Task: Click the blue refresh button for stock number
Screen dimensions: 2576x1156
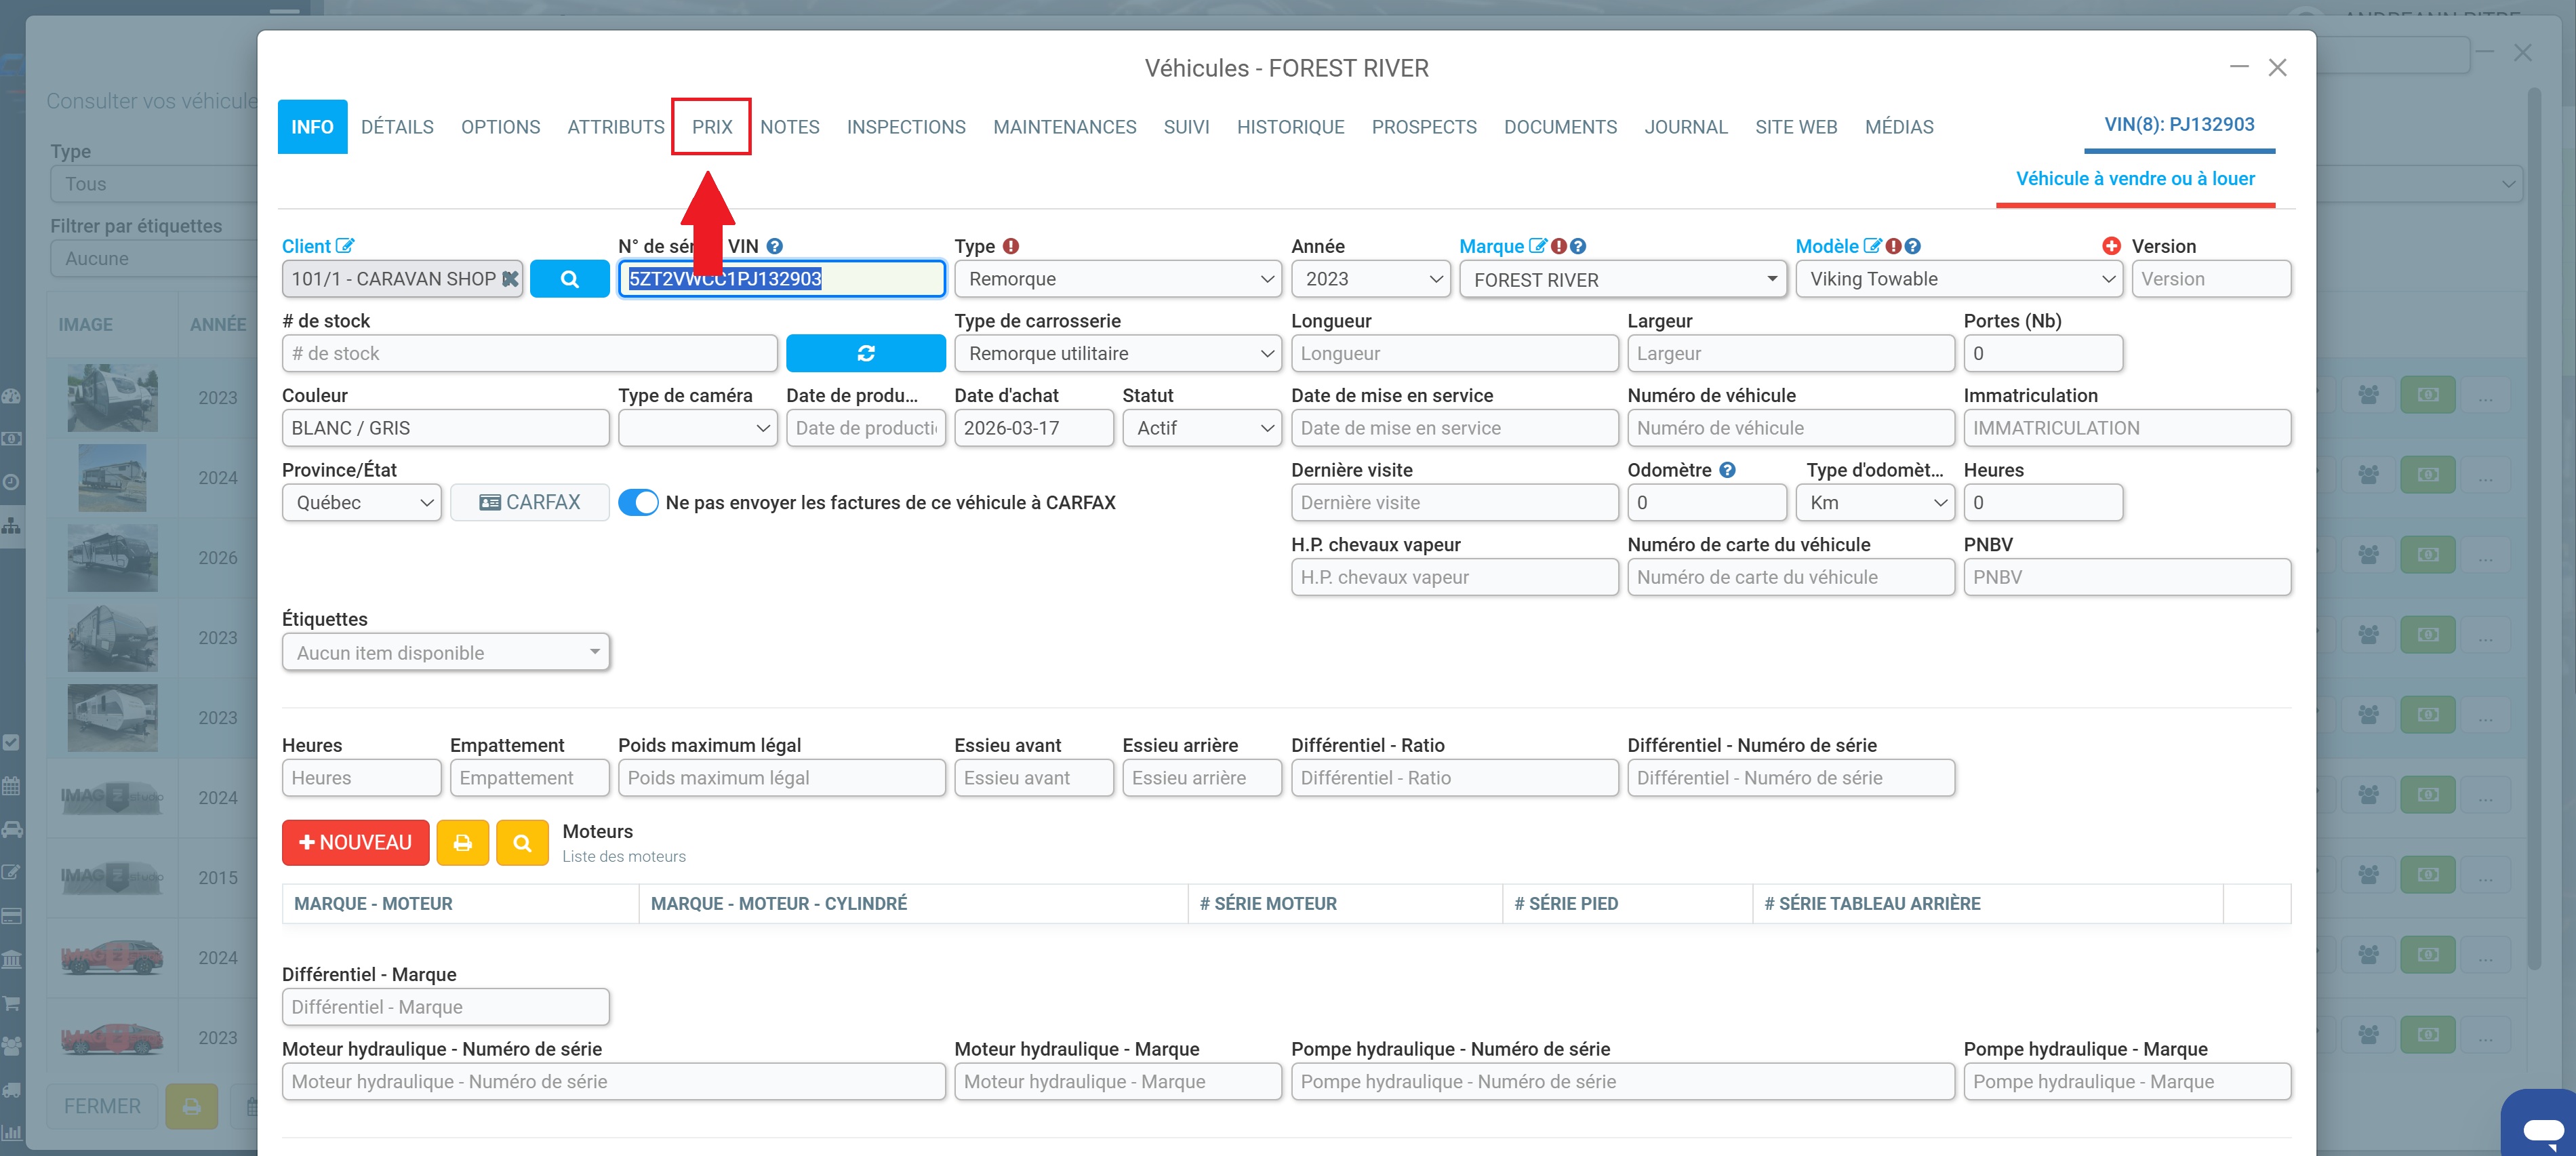Action: pos(865,353)
